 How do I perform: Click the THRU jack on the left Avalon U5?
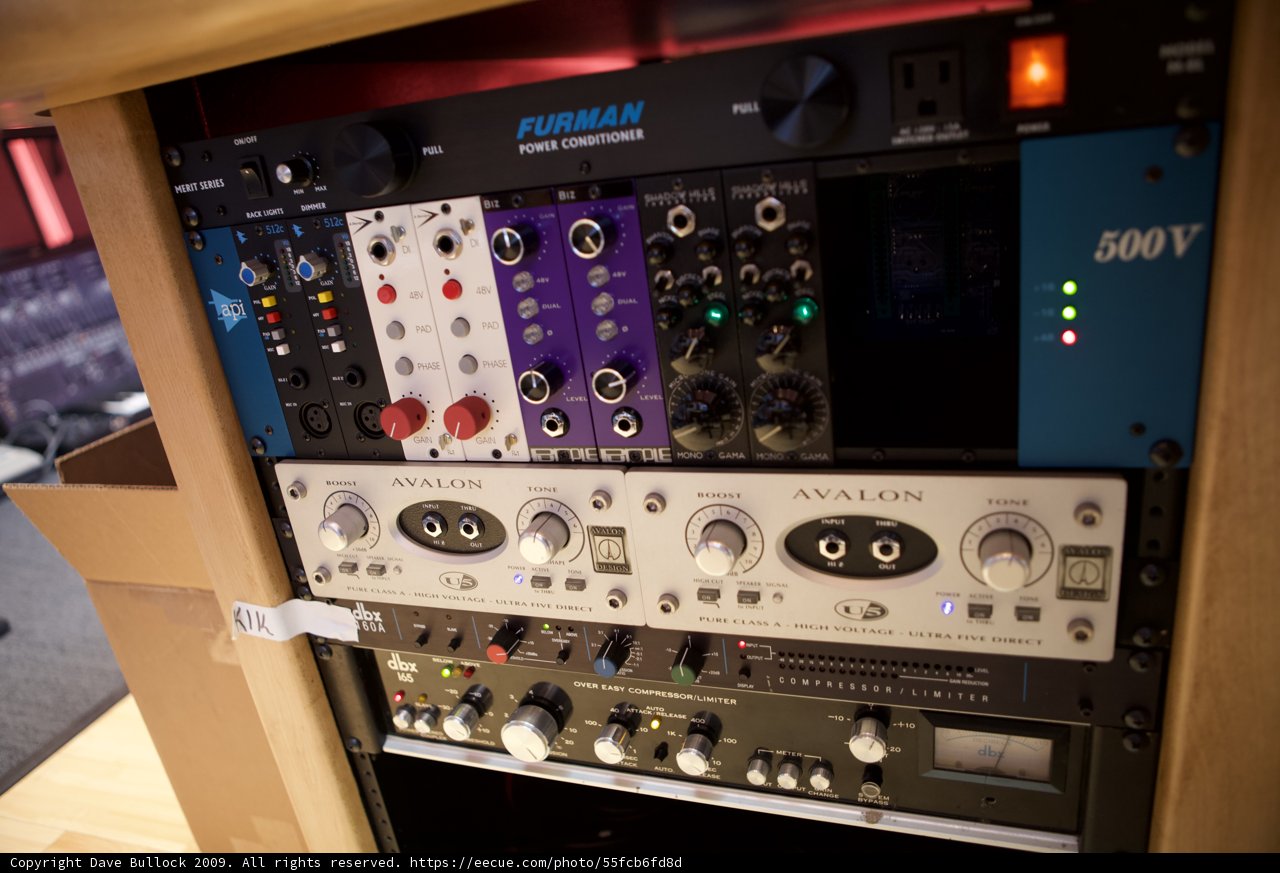click(469, 527)
